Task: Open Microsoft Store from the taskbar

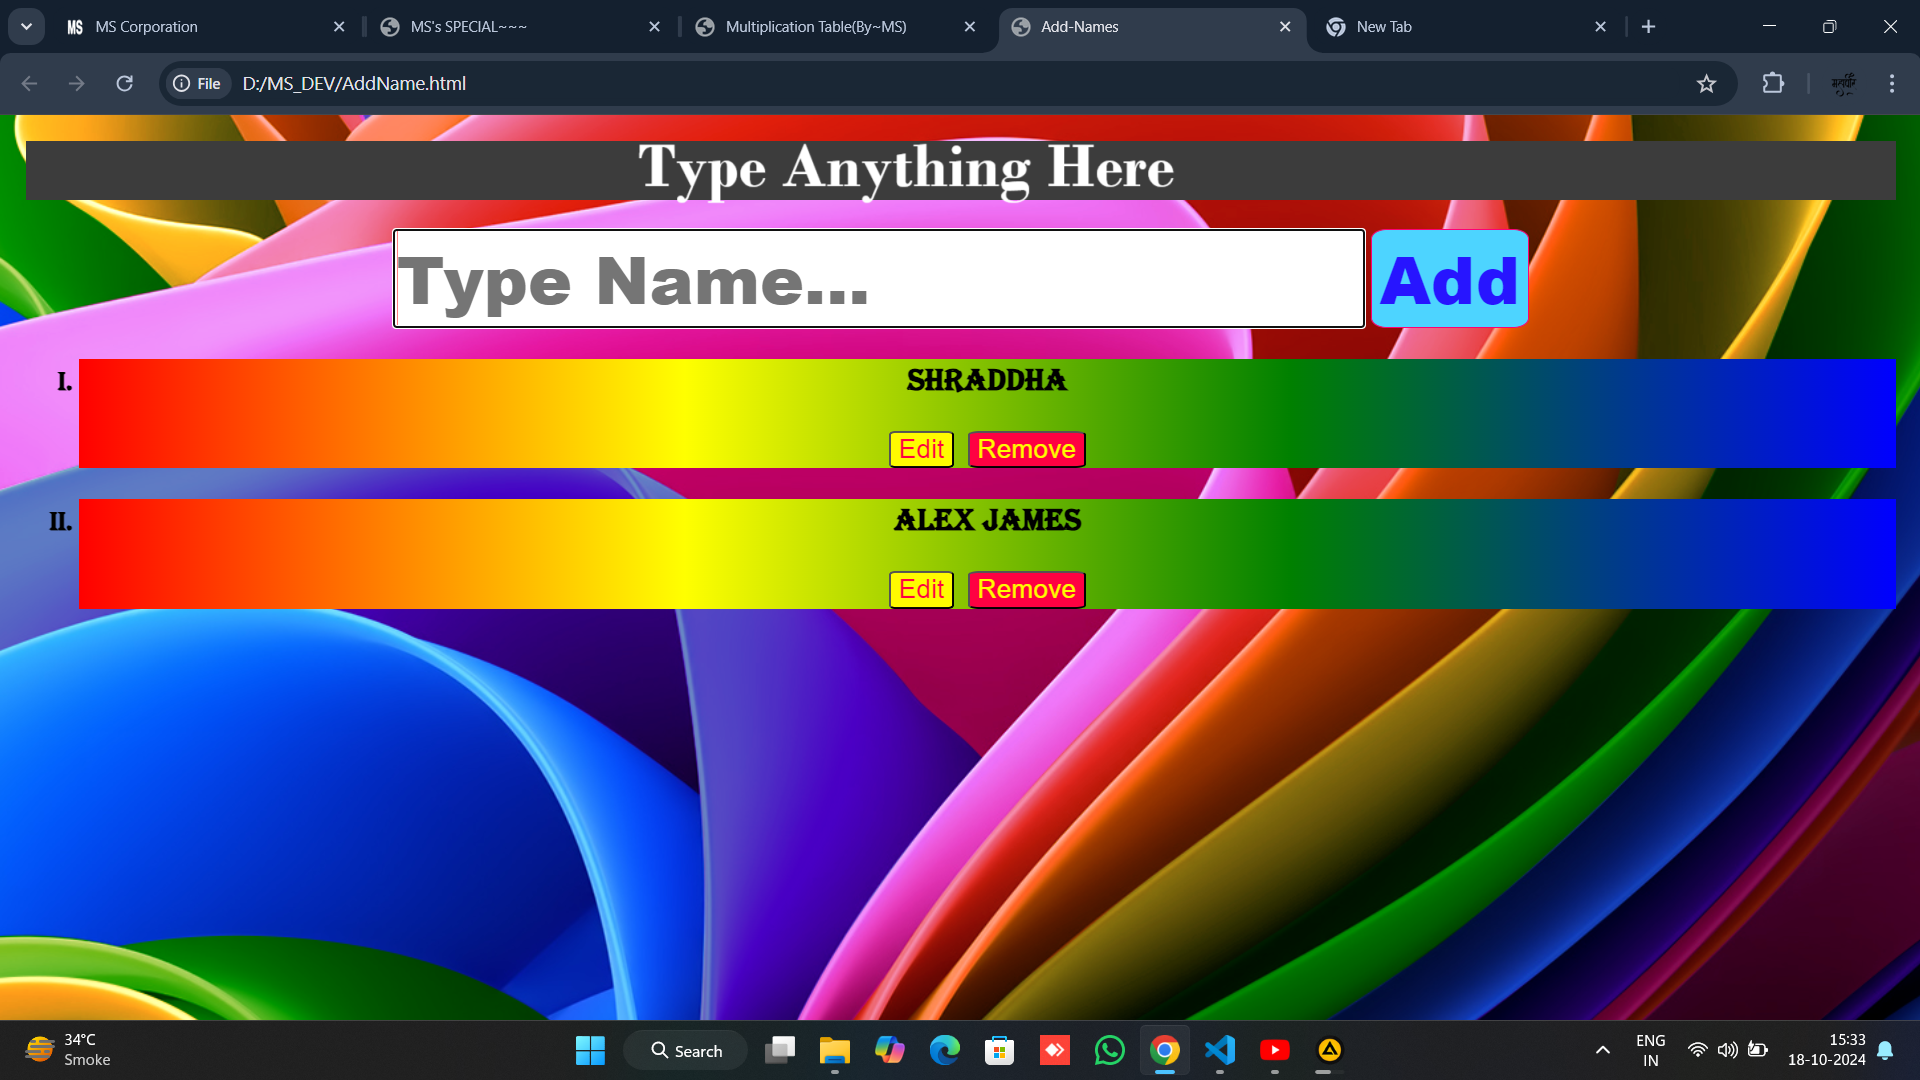Action: (x=999, y=1050)
